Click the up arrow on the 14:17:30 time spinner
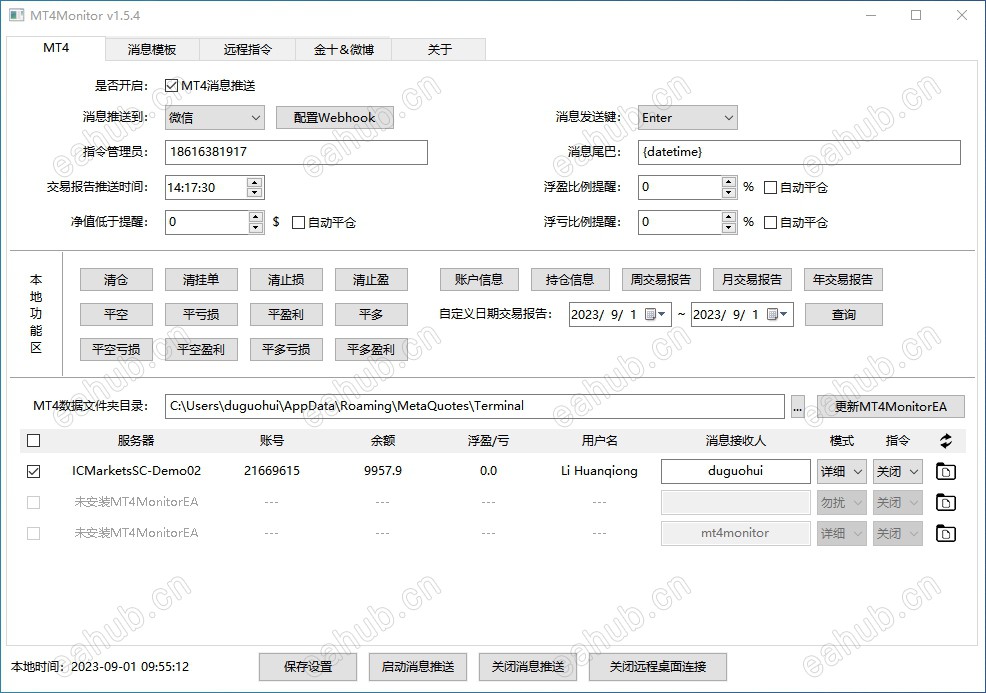 (254, 182)
